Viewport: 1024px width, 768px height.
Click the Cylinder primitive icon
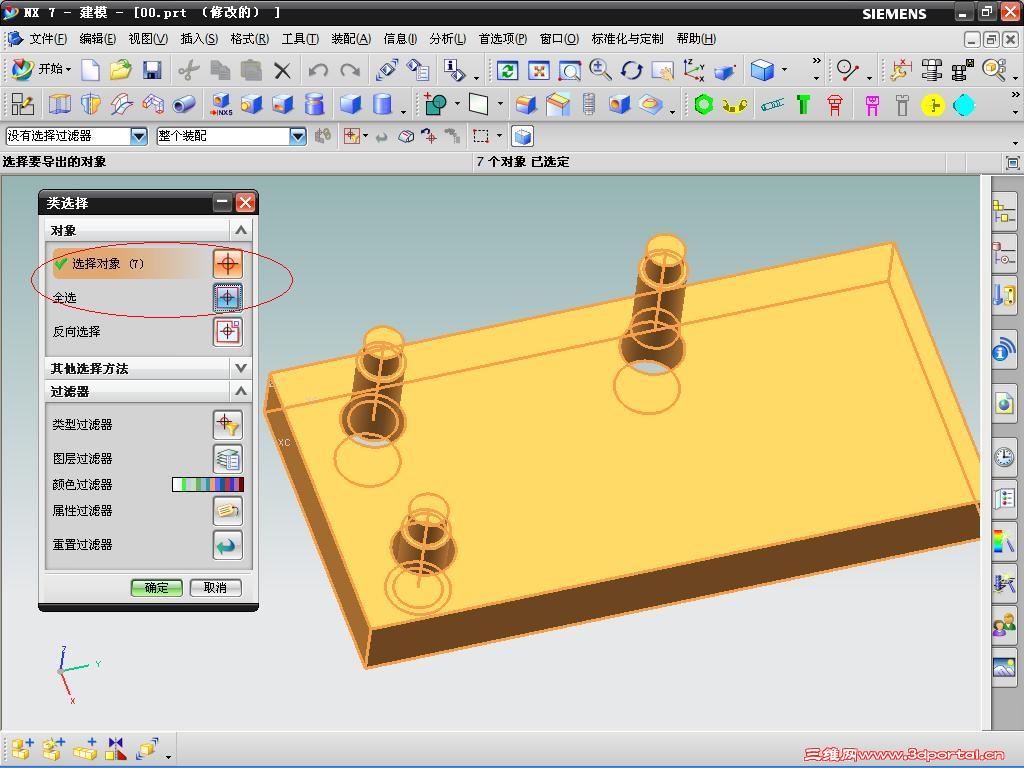(383, 104)
